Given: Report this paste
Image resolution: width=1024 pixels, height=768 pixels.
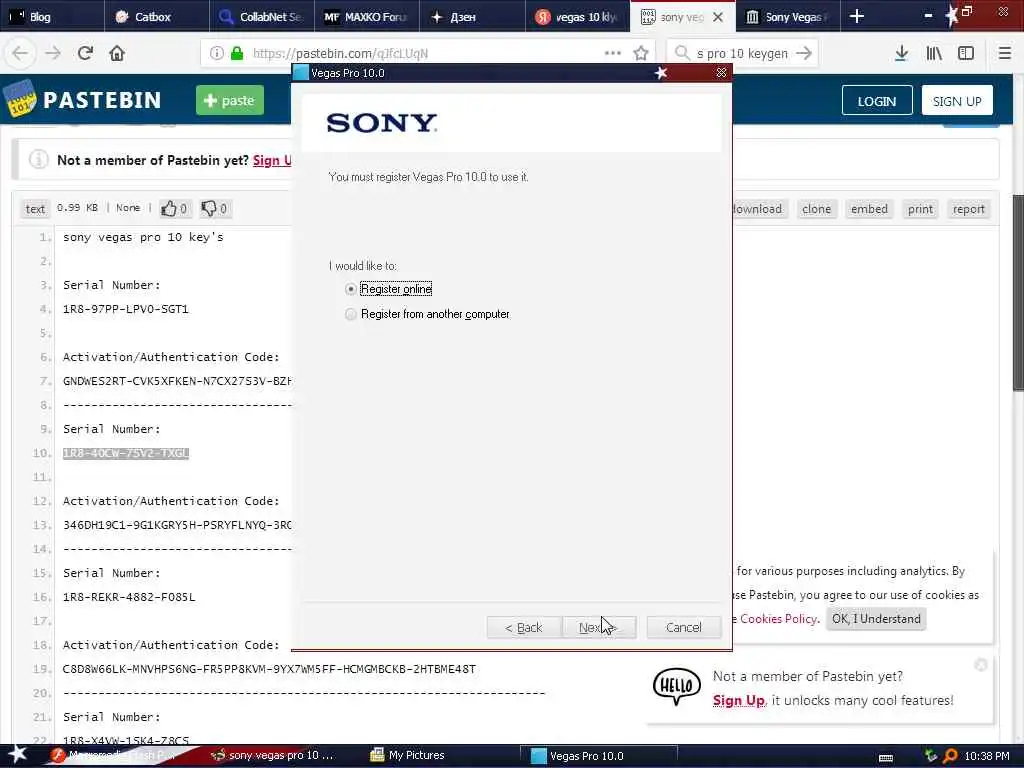Looking at the screenshot, I should [968, 209].
